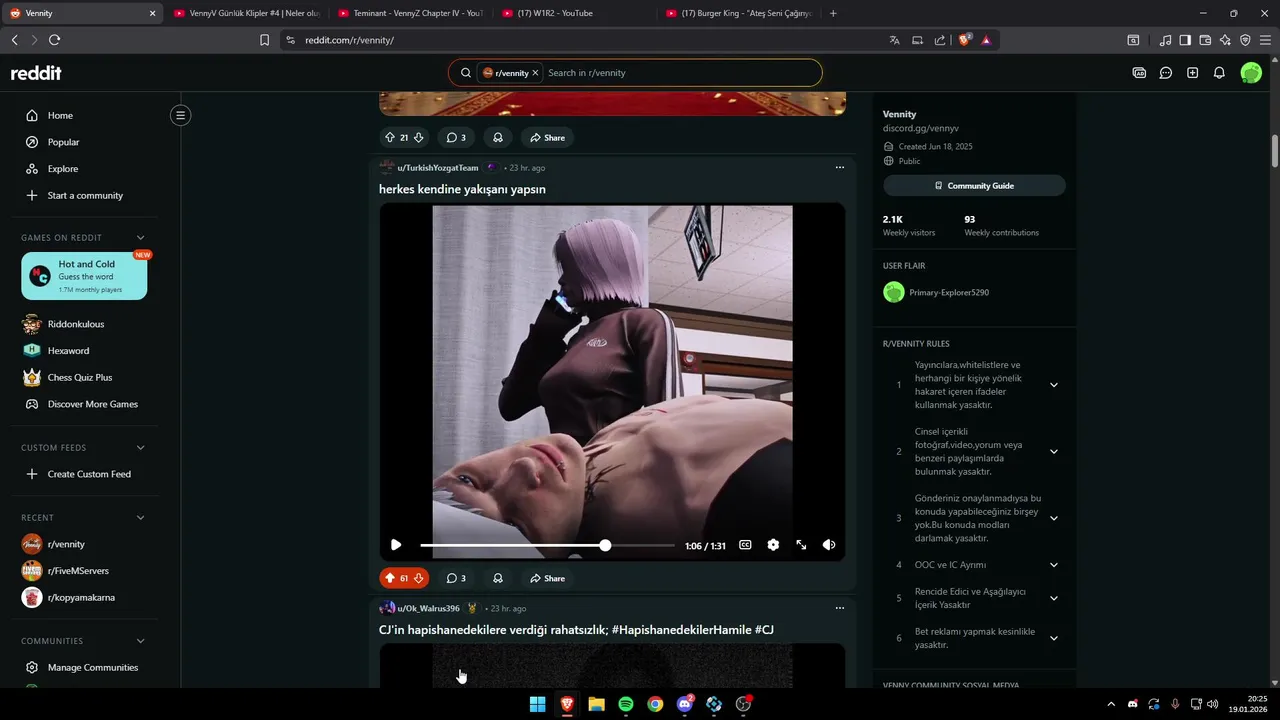Viewport: 1280px width, 720px height.
Task: Switch to the W1R2 YouTube tab
Action: [574, 13]
